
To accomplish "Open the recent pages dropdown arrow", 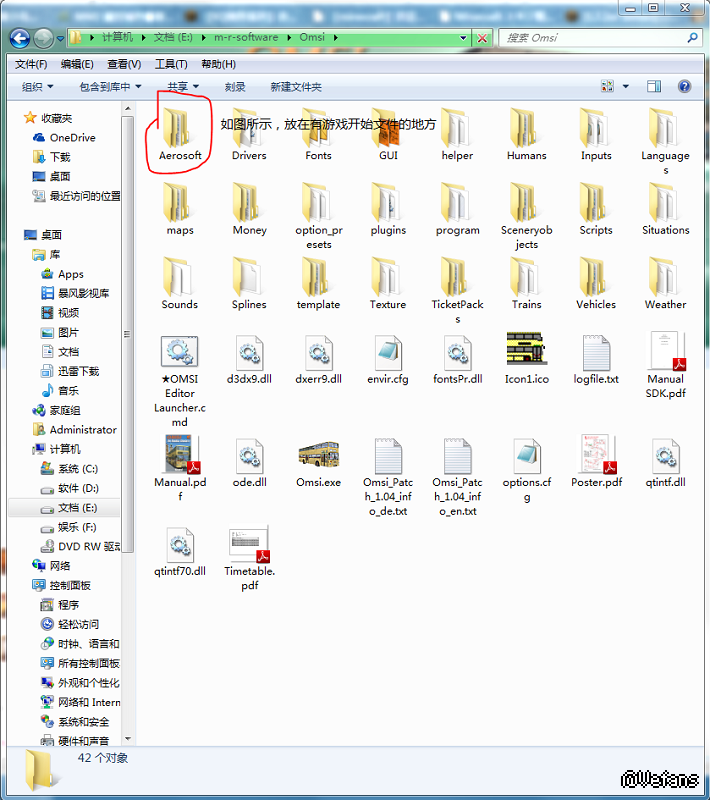I will (60, 38).
